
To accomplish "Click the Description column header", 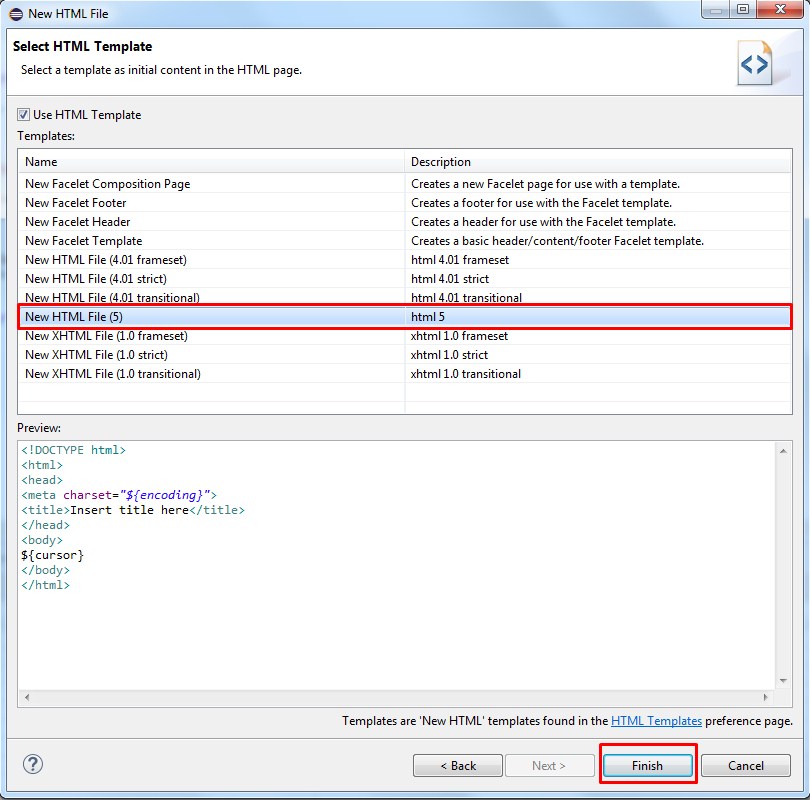I will tap(598, 162).
